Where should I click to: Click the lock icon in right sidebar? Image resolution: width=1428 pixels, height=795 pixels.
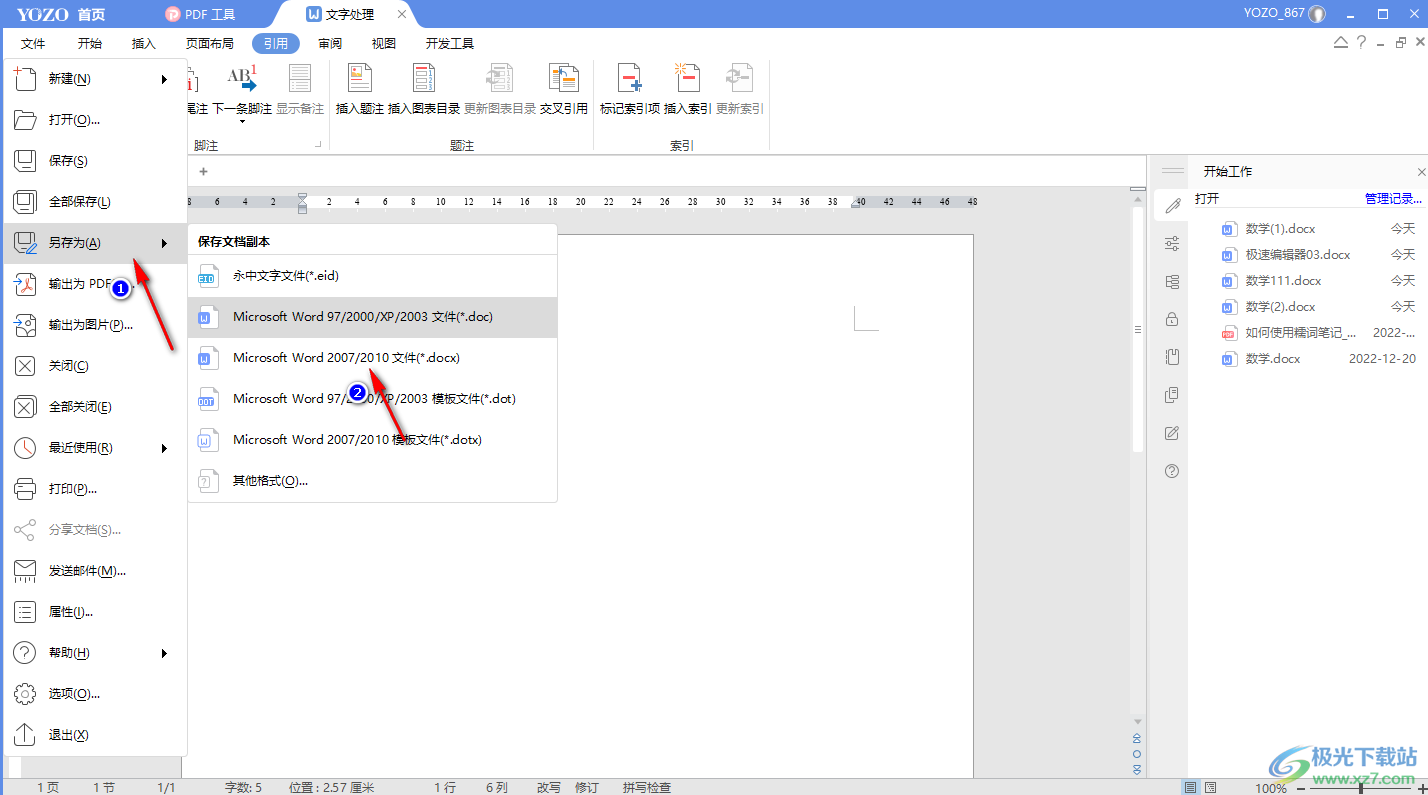1172,319
